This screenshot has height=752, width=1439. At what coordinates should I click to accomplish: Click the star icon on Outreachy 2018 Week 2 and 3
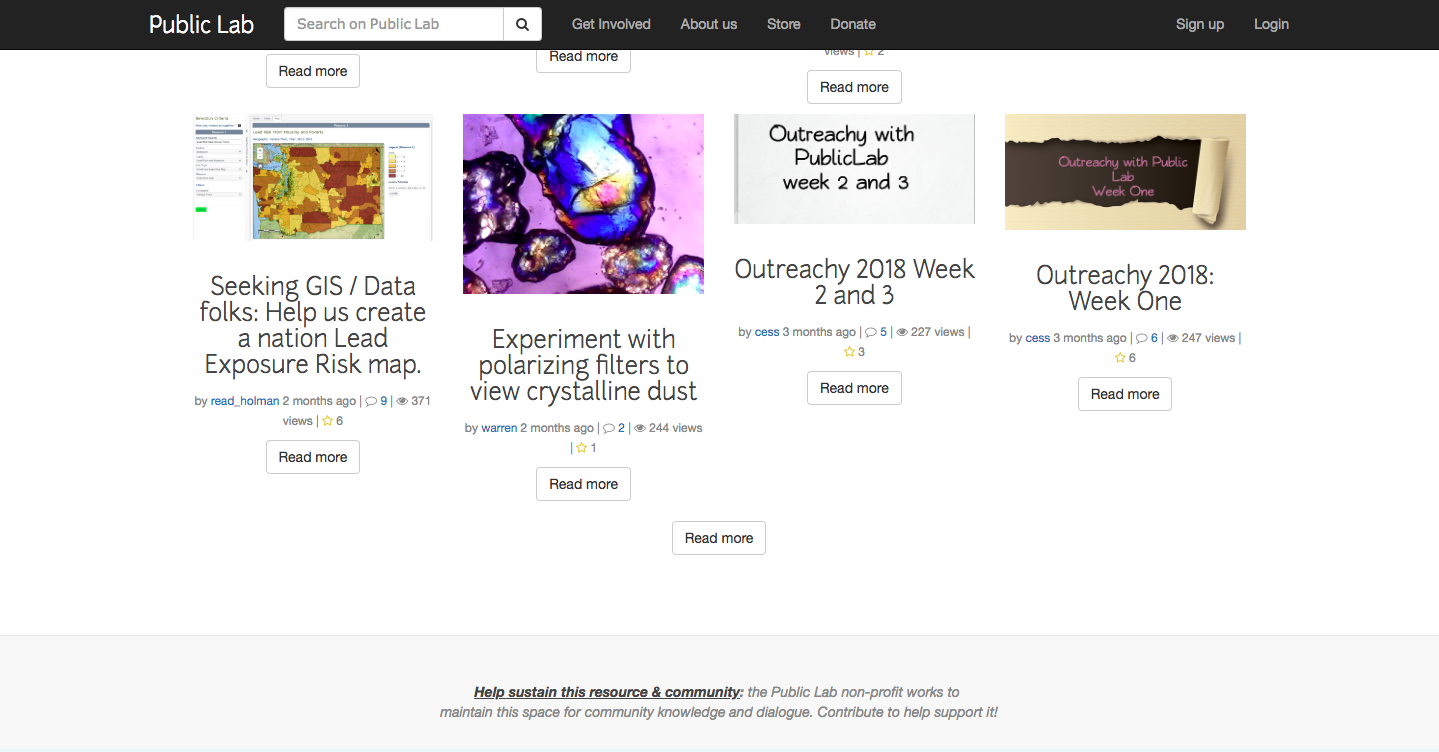click(847, 351)
